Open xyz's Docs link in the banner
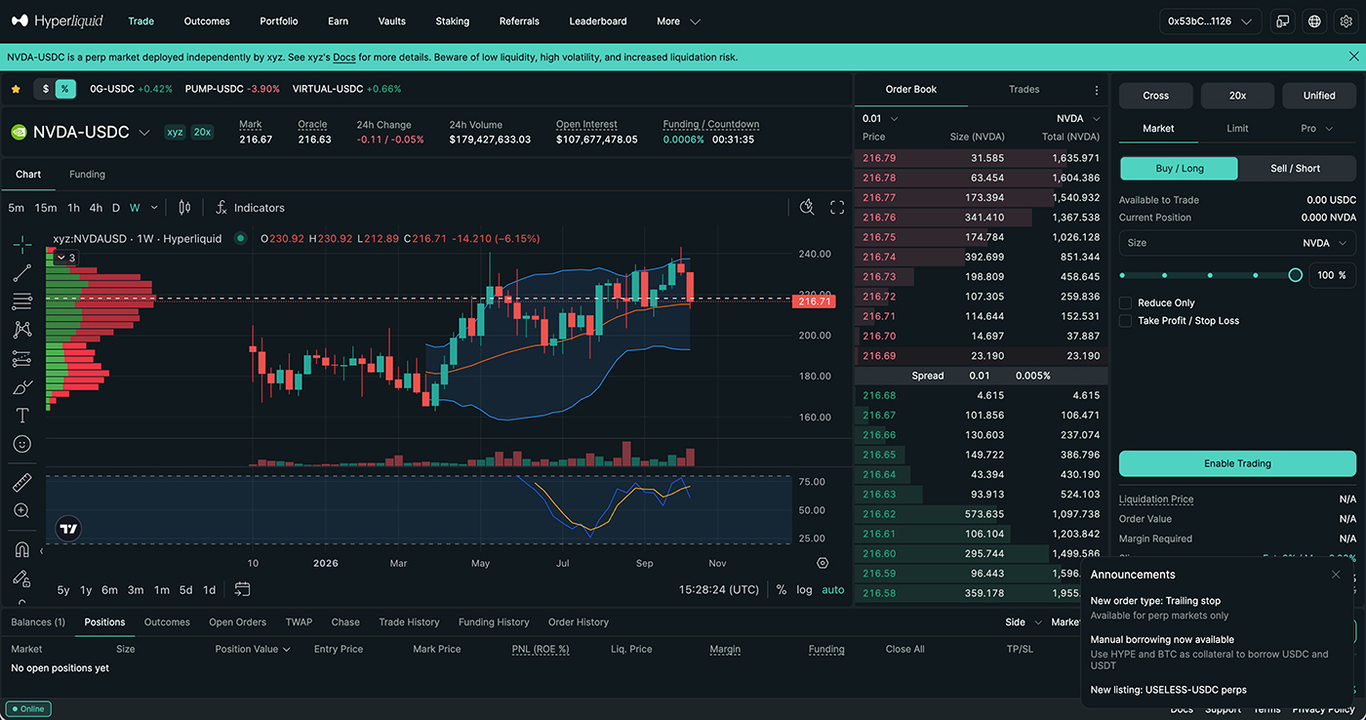Screen dimensions: 1366x720 click(x=344, y=57)
